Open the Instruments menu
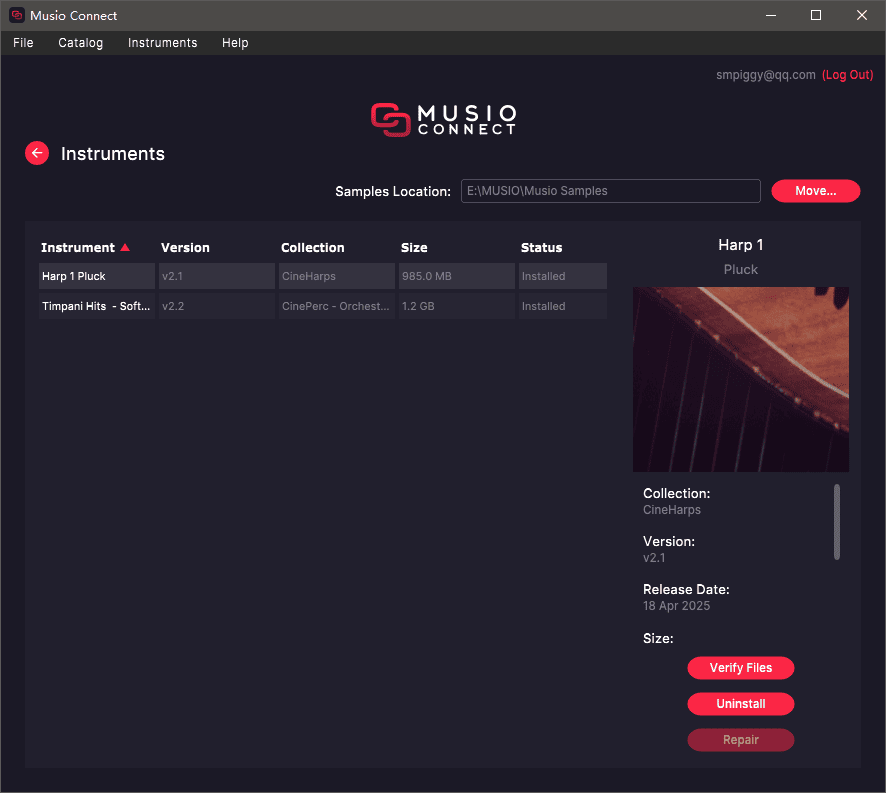This screenshot has width=886, height=793. pos(163,43)
